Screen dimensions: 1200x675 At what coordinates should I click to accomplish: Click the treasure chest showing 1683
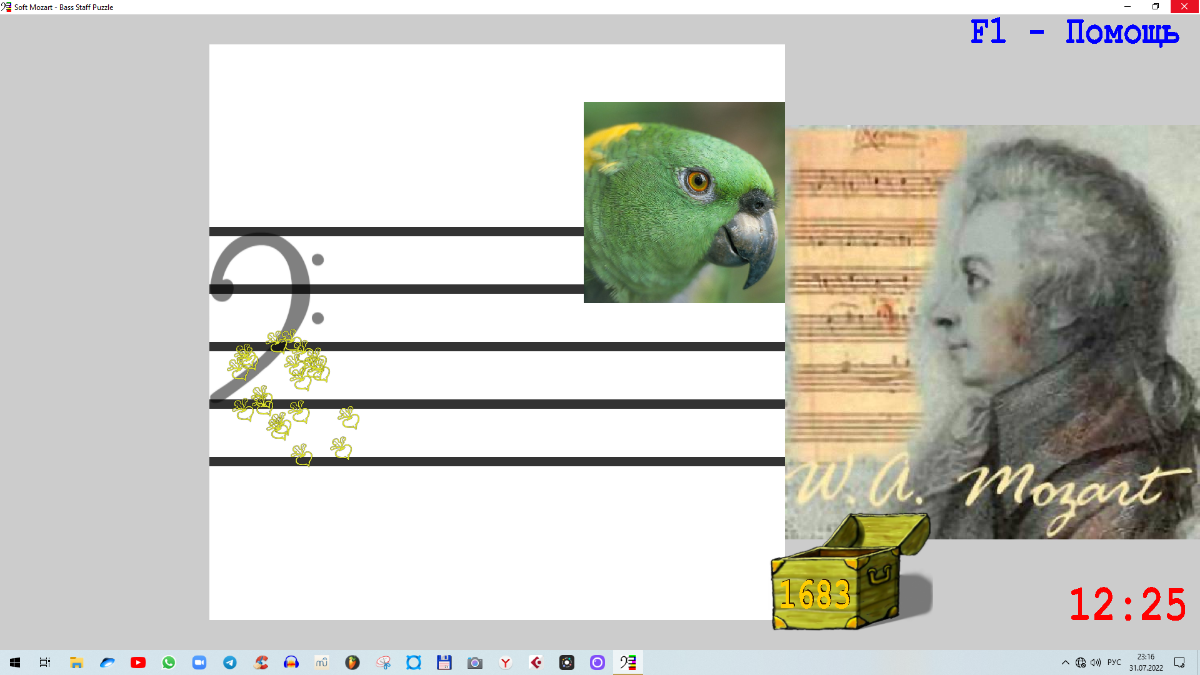(x=848, y=572)
